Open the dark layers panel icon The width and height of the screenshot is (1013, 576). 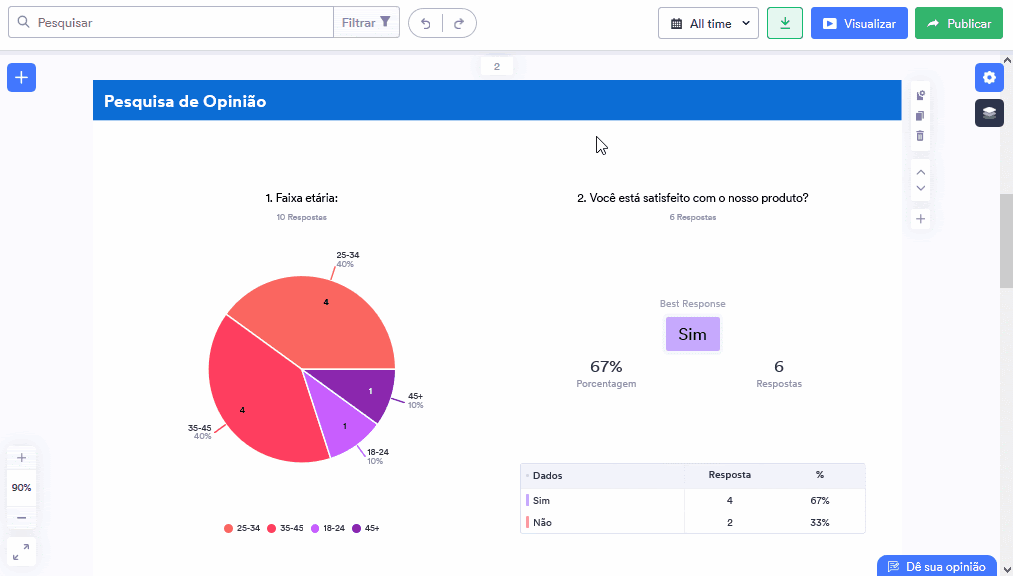pos(989,113)
